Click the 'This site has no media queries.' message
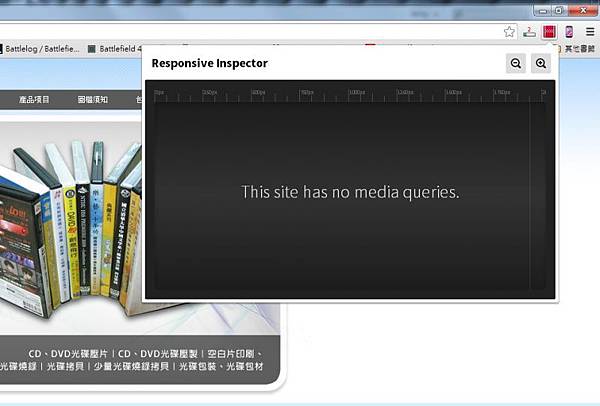600x406 pixels. coord(350,192)
